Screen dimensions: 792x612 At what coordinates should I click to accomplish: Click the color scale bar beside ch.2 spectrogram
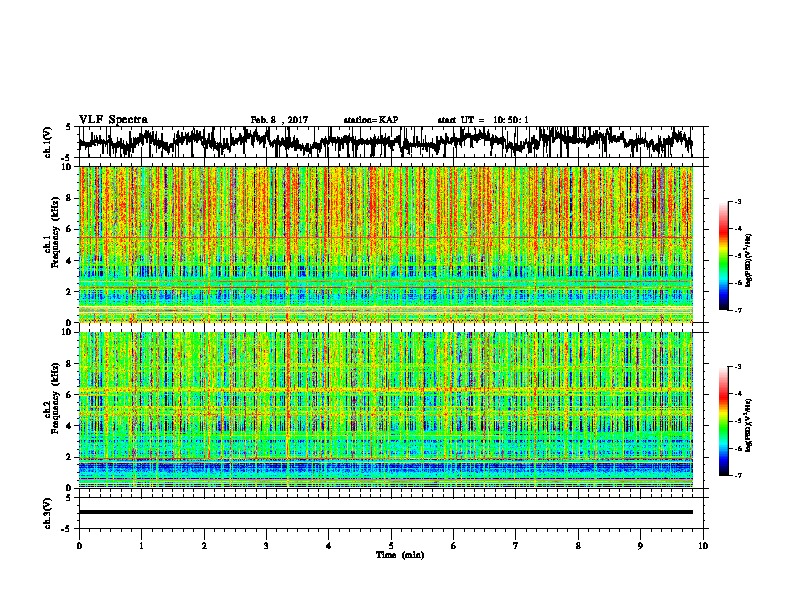(723, 421)
